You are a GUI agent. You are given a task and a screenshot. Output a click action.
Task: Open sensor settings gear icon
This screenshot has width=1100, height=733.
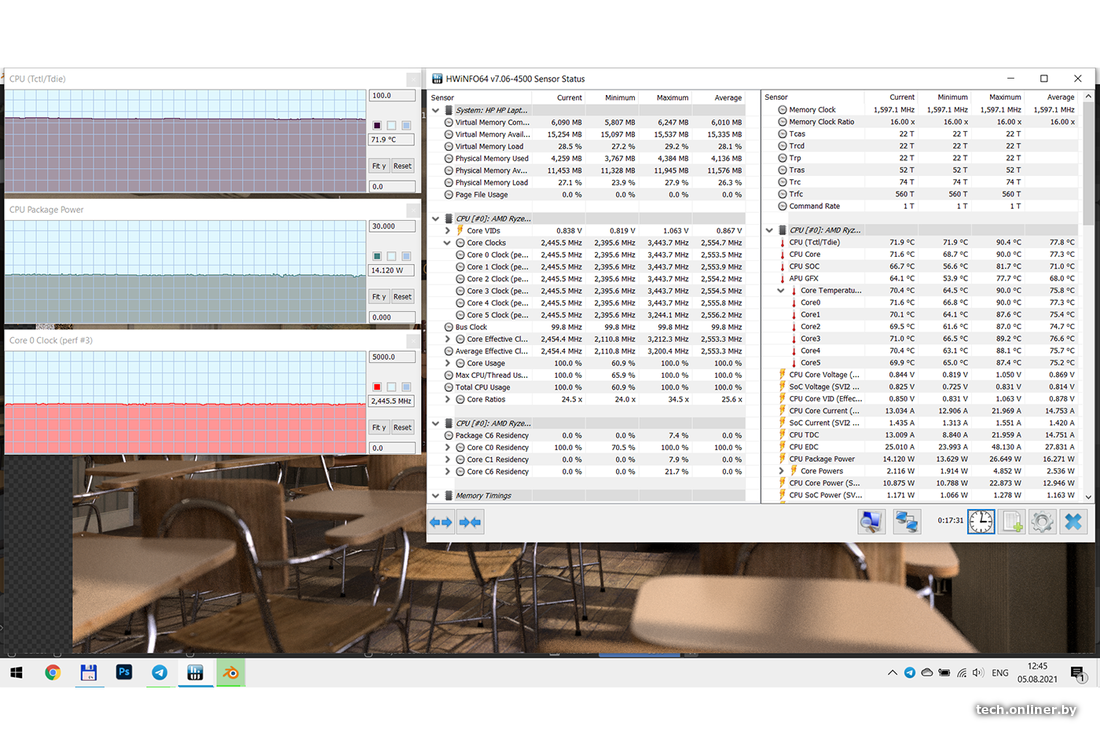(1042, 521)
